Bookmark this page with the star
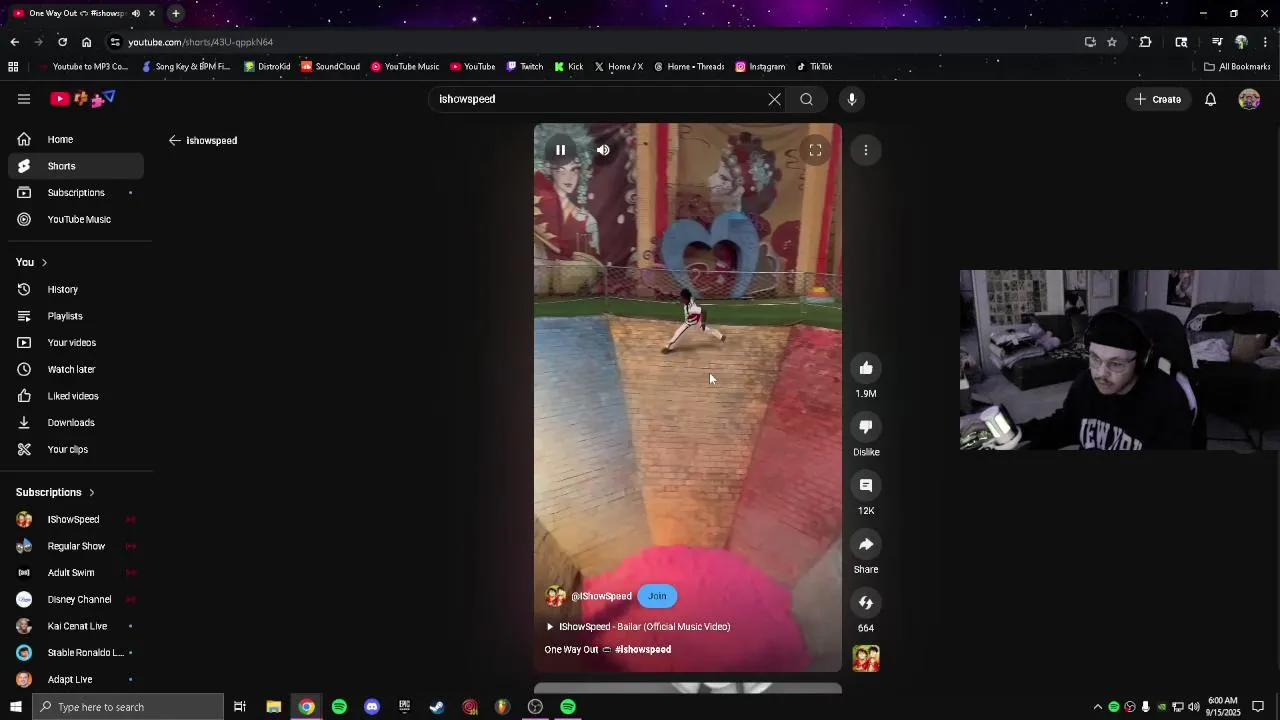 (x=1112, y=42)
